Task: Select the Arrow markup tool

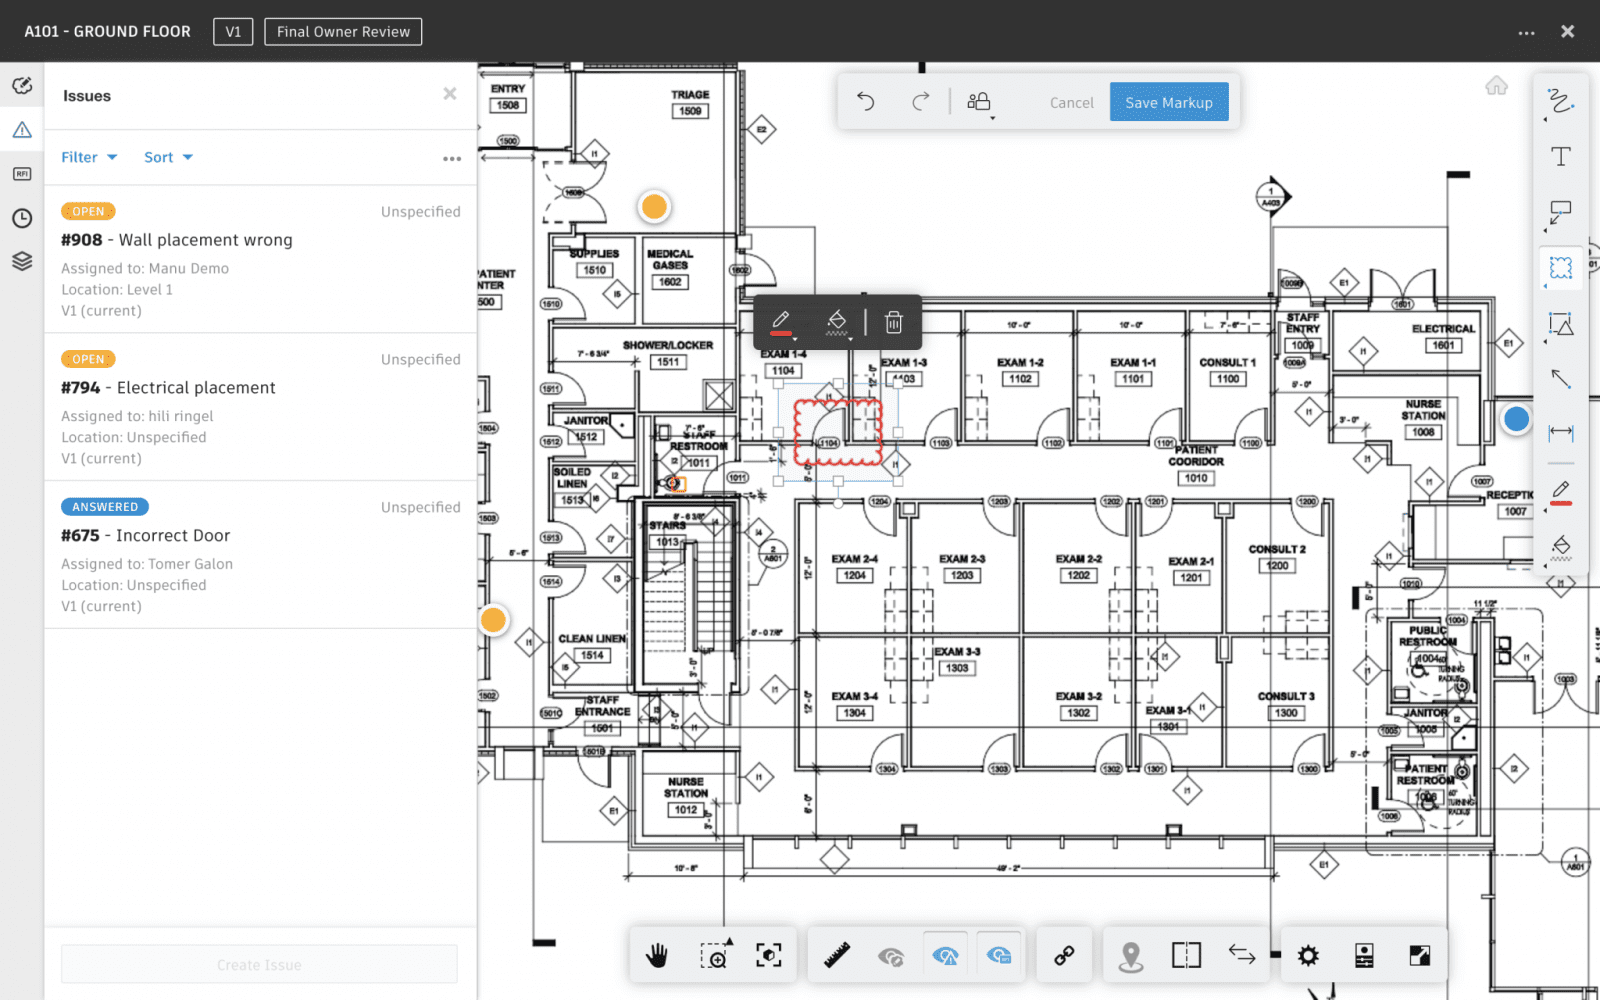Action: [x=1560, y=379]
